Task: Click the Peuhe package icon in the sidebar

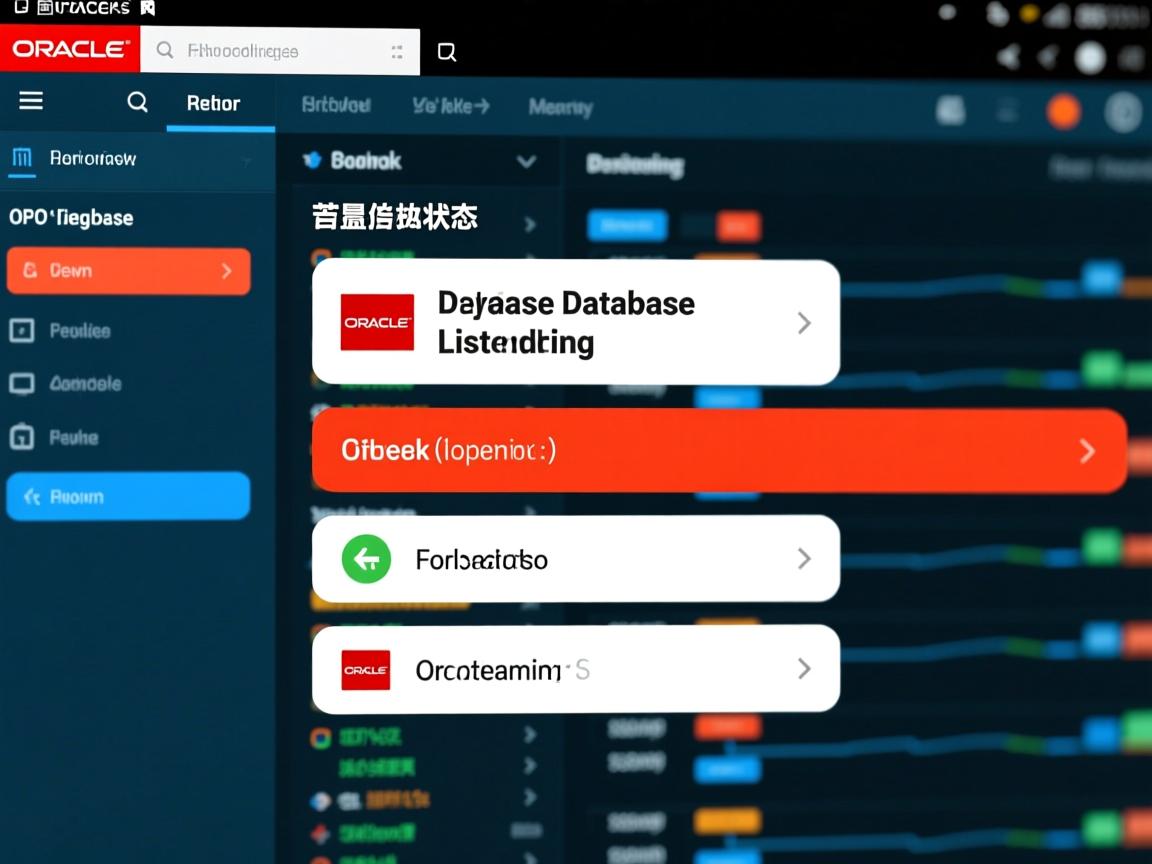Action: [x=21, y=438]
